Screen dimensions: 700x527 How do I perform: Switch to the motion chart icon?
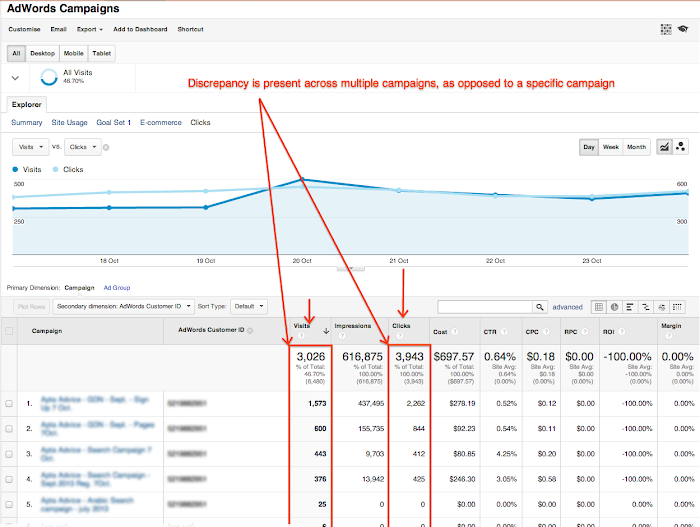[x=681, y=147]
